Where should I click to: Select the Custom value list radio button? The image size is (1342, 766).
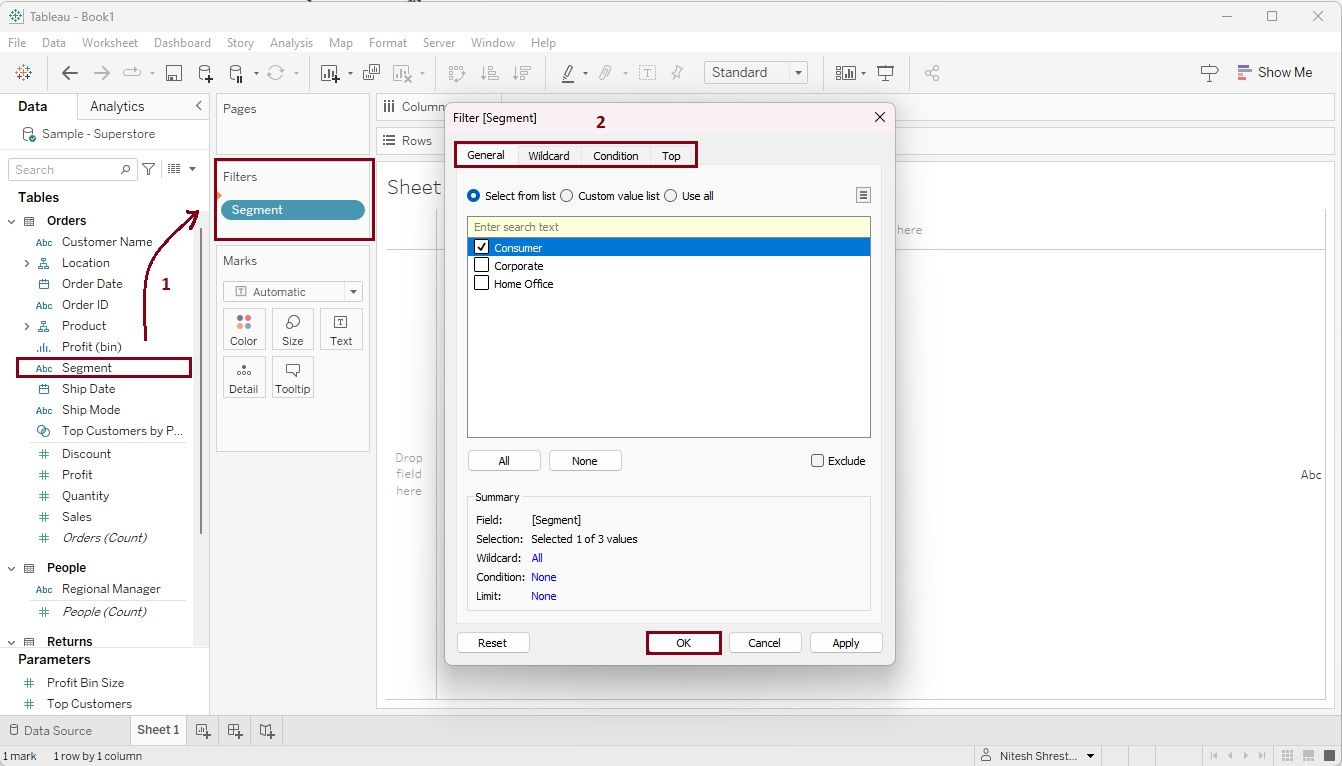567,196
